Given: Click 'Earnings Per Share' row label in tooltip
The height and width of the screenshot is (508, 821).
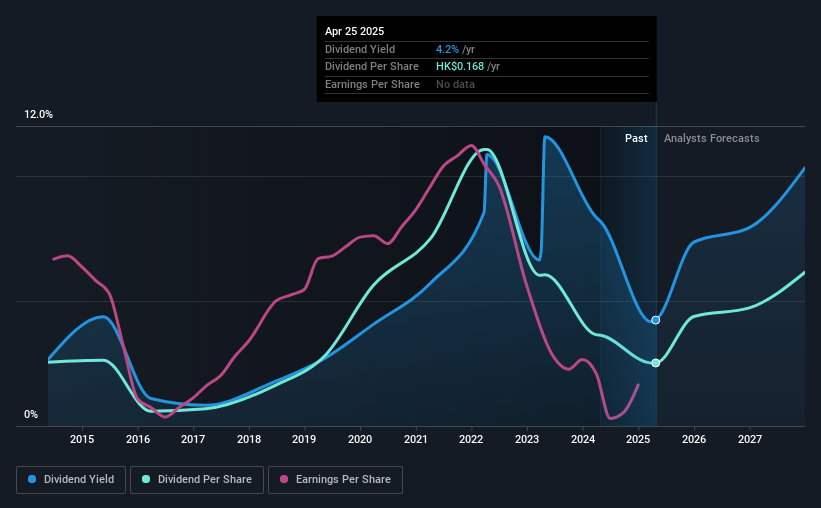Looking at the screenshot, I should (372, 84).
